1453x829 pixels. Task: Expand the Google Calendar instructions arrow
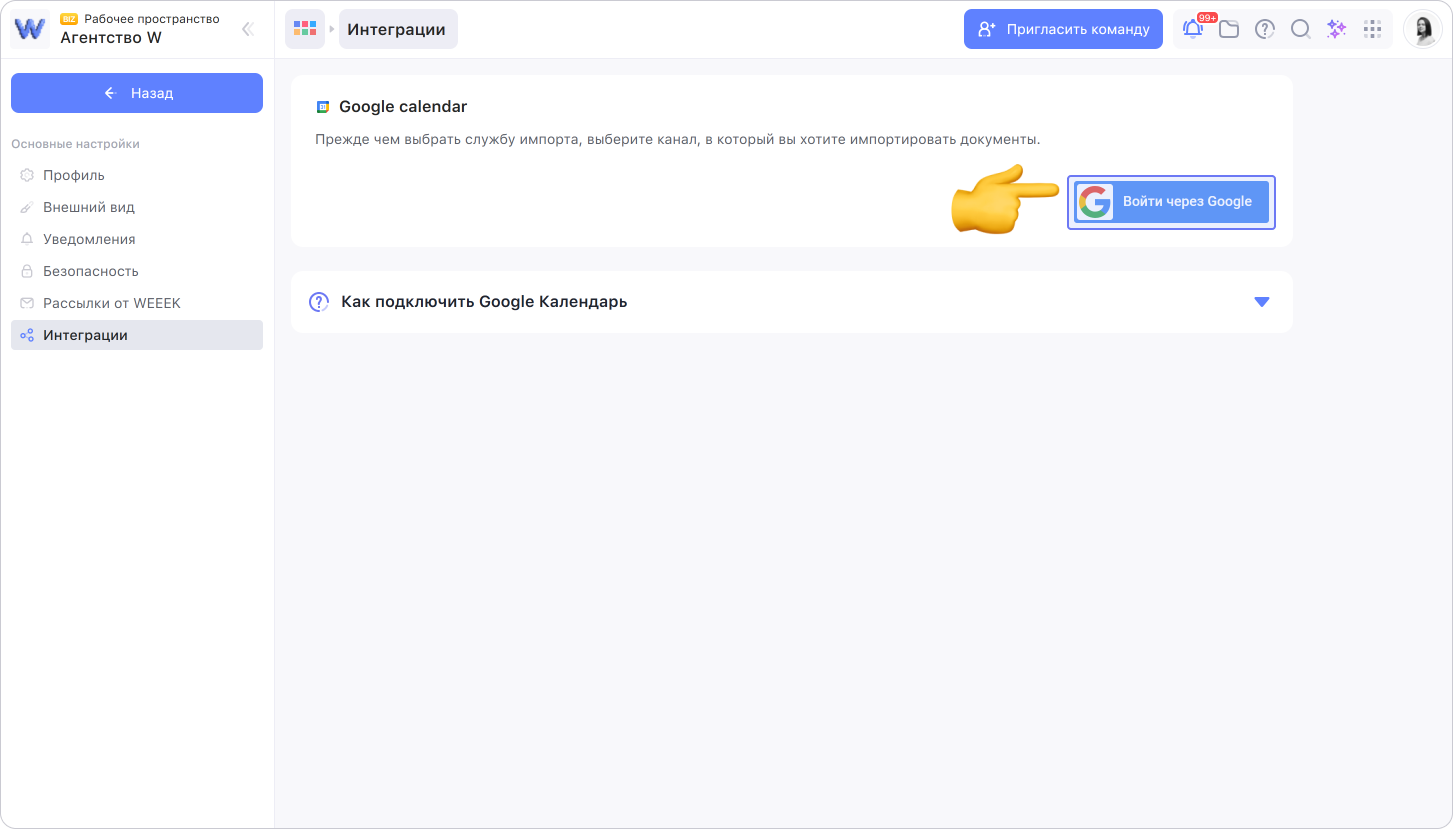pyautogui.click(x=1261, y=301)
